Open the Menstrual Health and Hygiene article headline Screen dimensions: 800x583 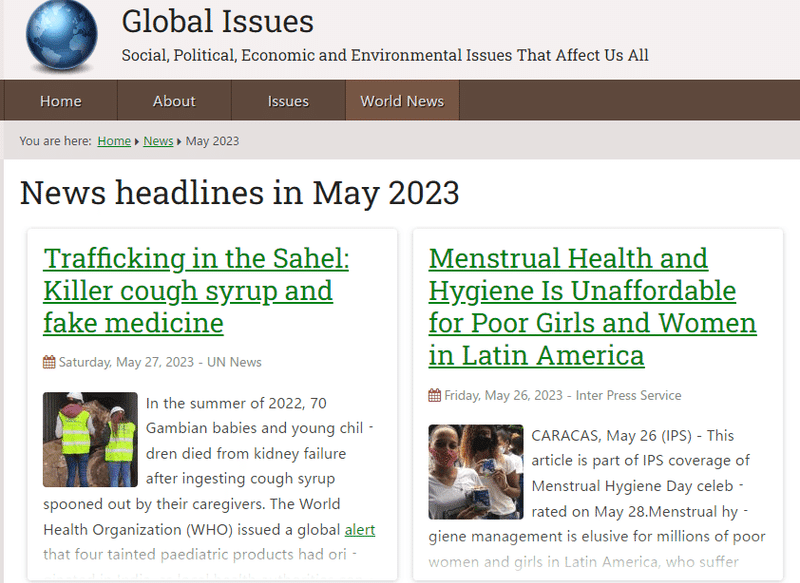point(592,307)
